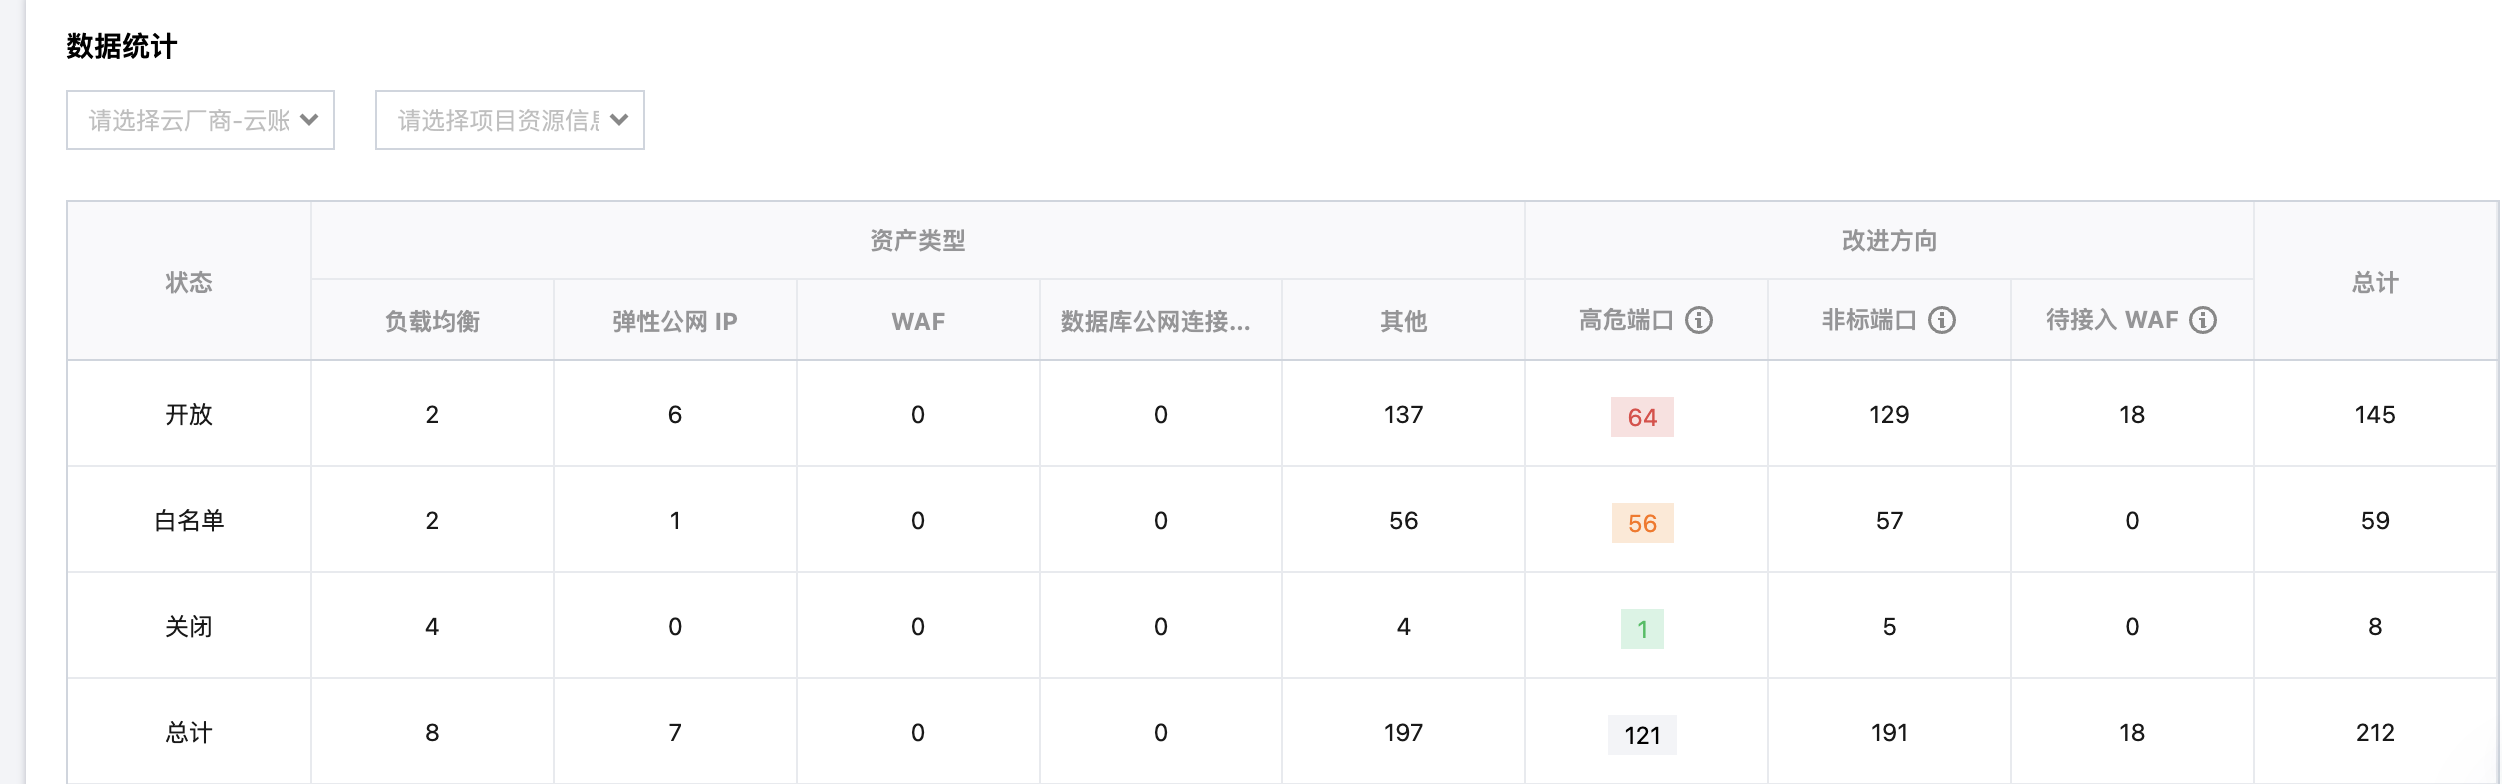Click orange whitelist high-risk count 56
This screenshot has height=784, width=2502.
tap(1642, 523)
